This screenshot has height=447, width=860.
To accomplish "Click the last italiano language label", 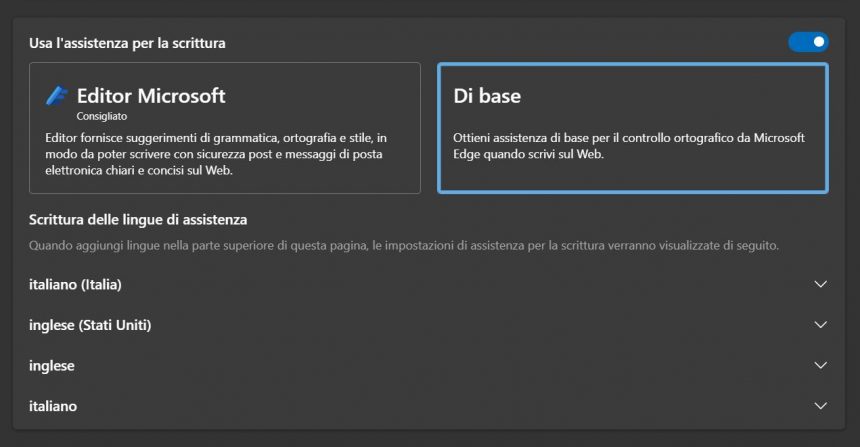I will point(53,406).
